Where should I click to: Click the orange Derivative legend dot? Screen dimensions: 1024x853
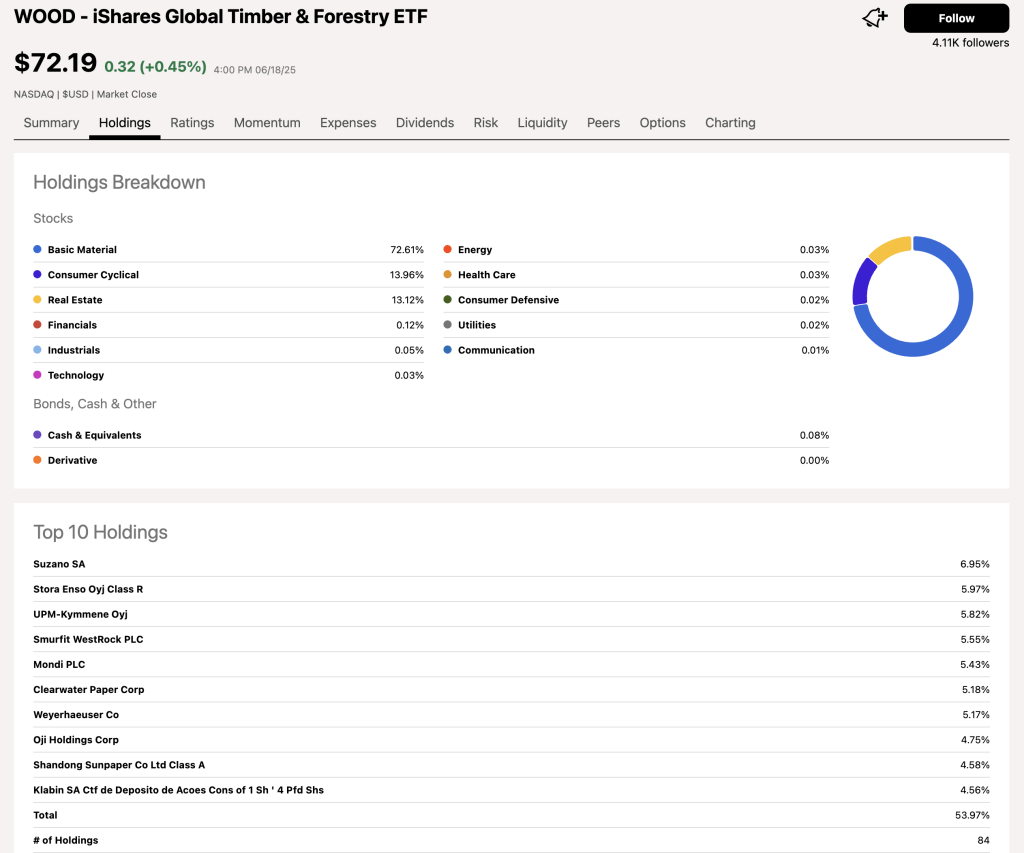click(37, 460)
